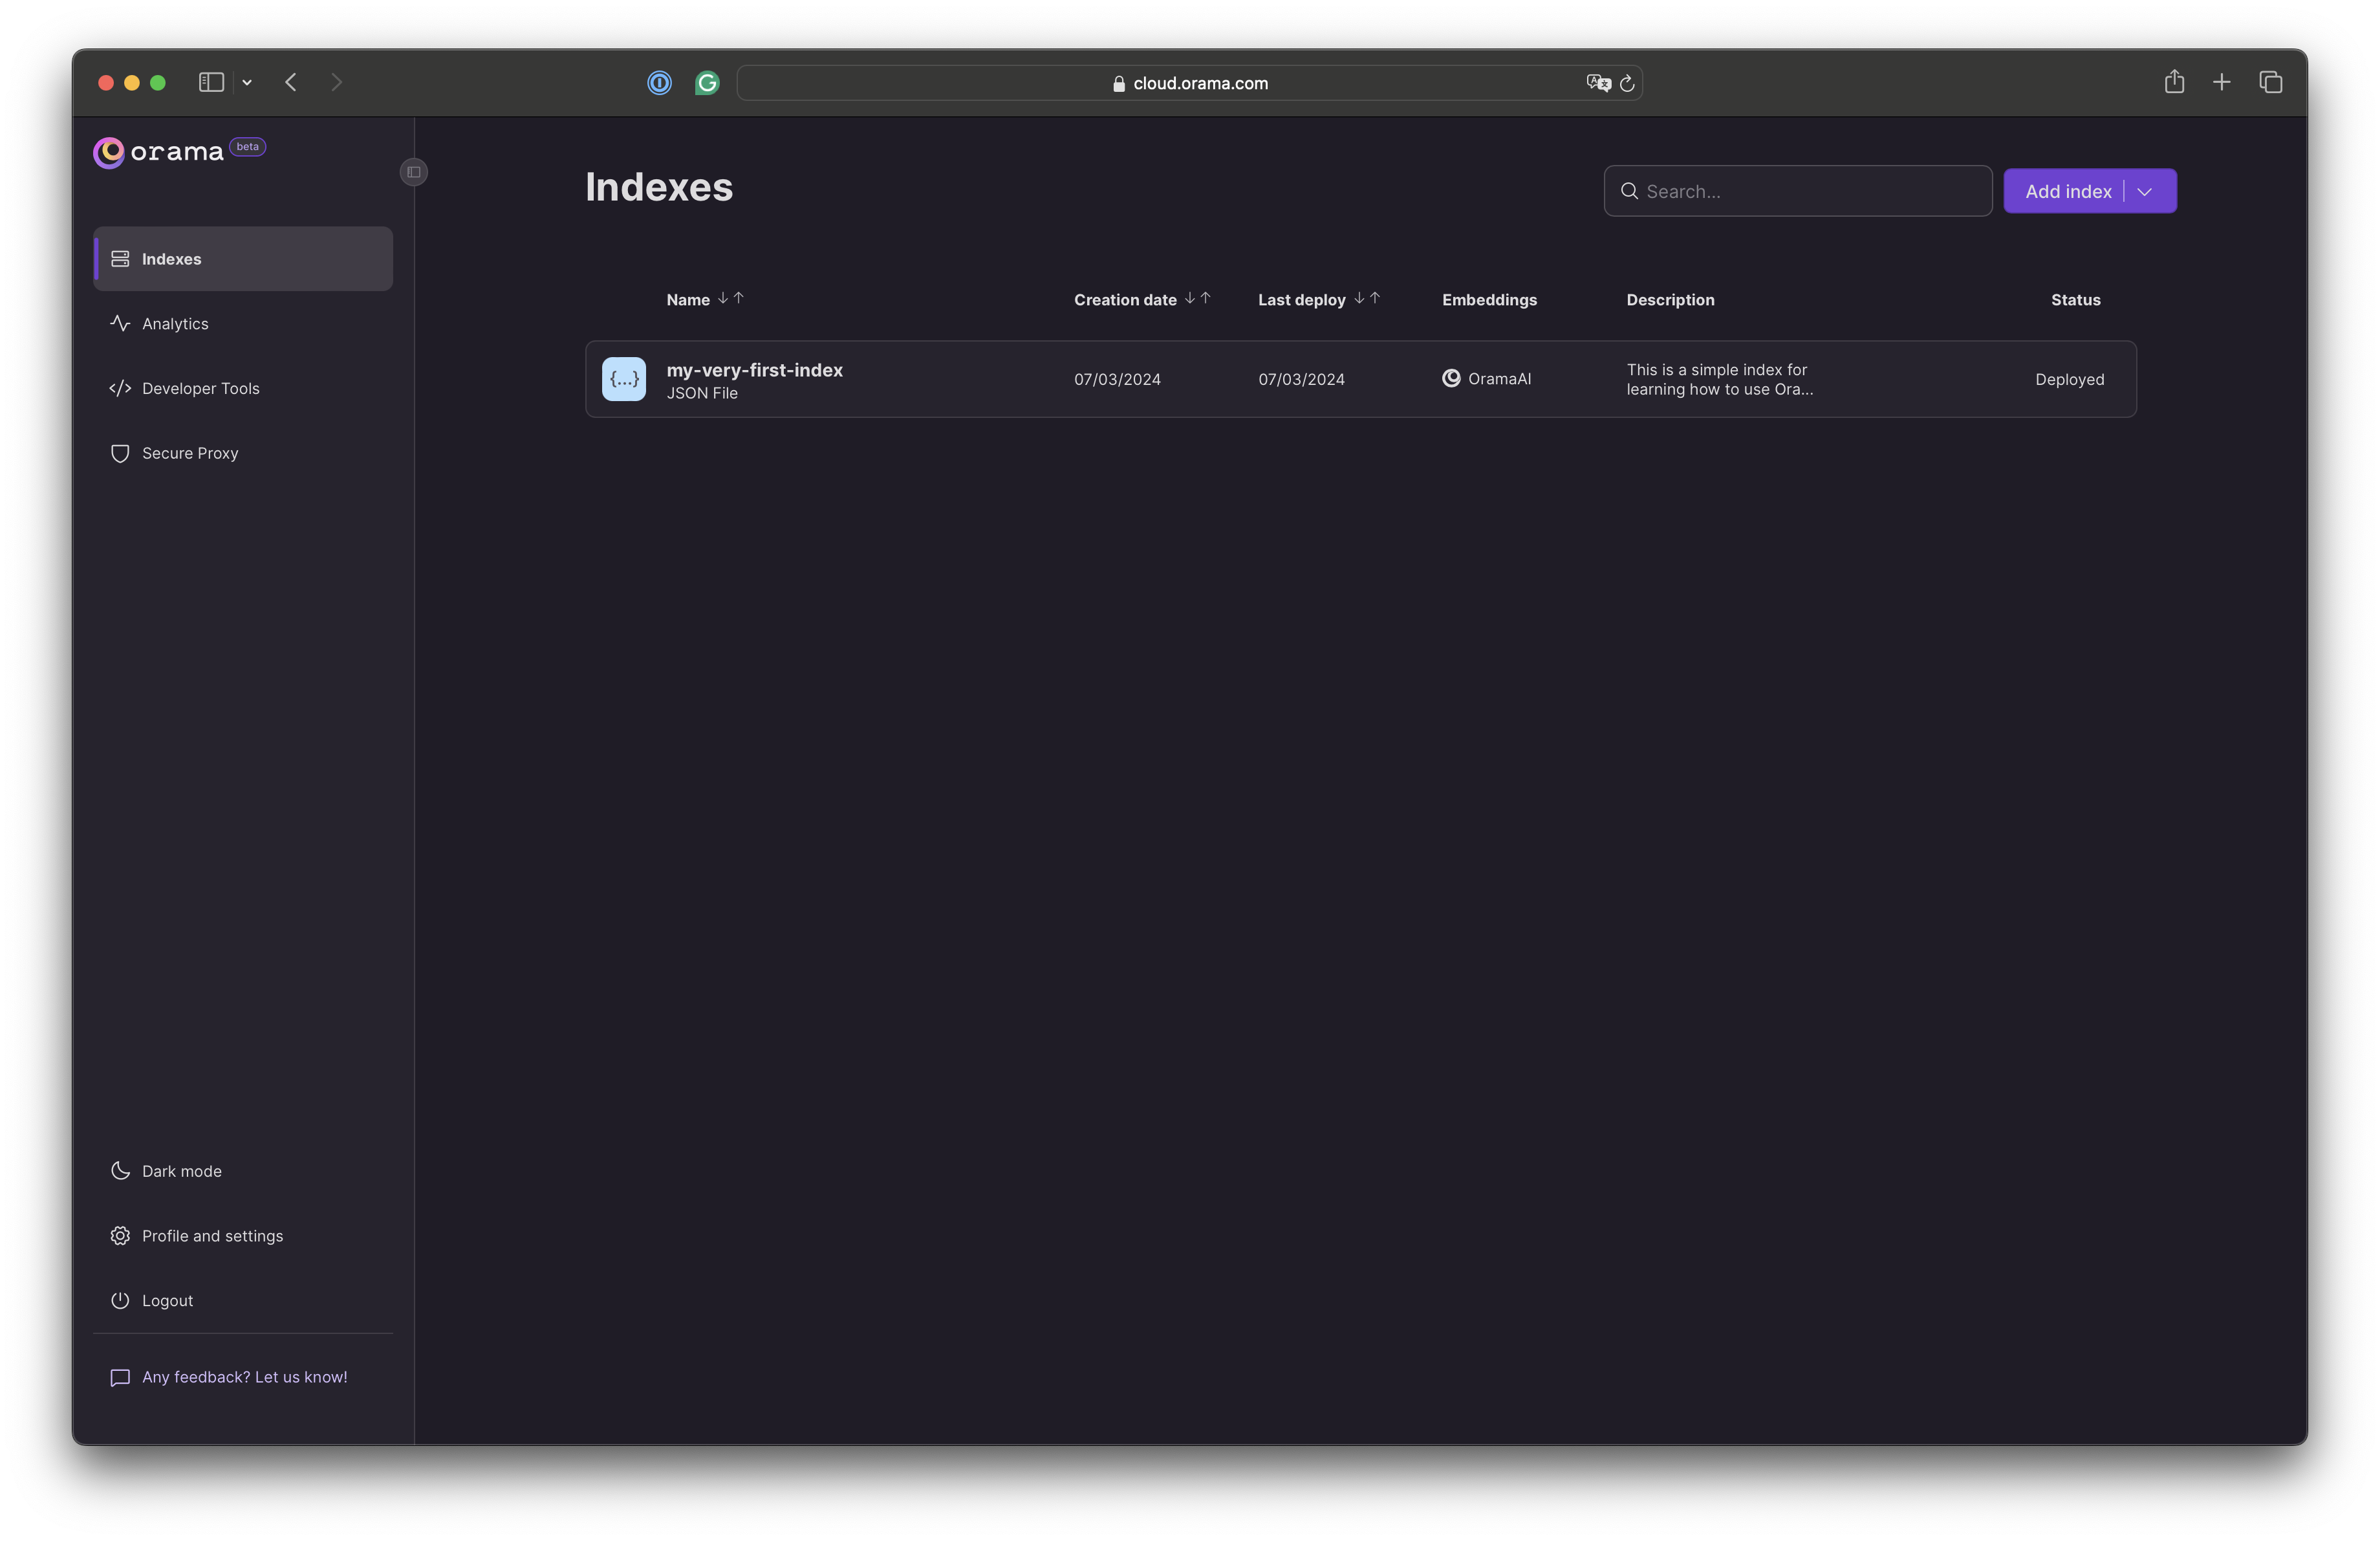This screenshot has width=2380, height=1541.
Task: Open Secure Proxy page
Action: pos(243,453)
